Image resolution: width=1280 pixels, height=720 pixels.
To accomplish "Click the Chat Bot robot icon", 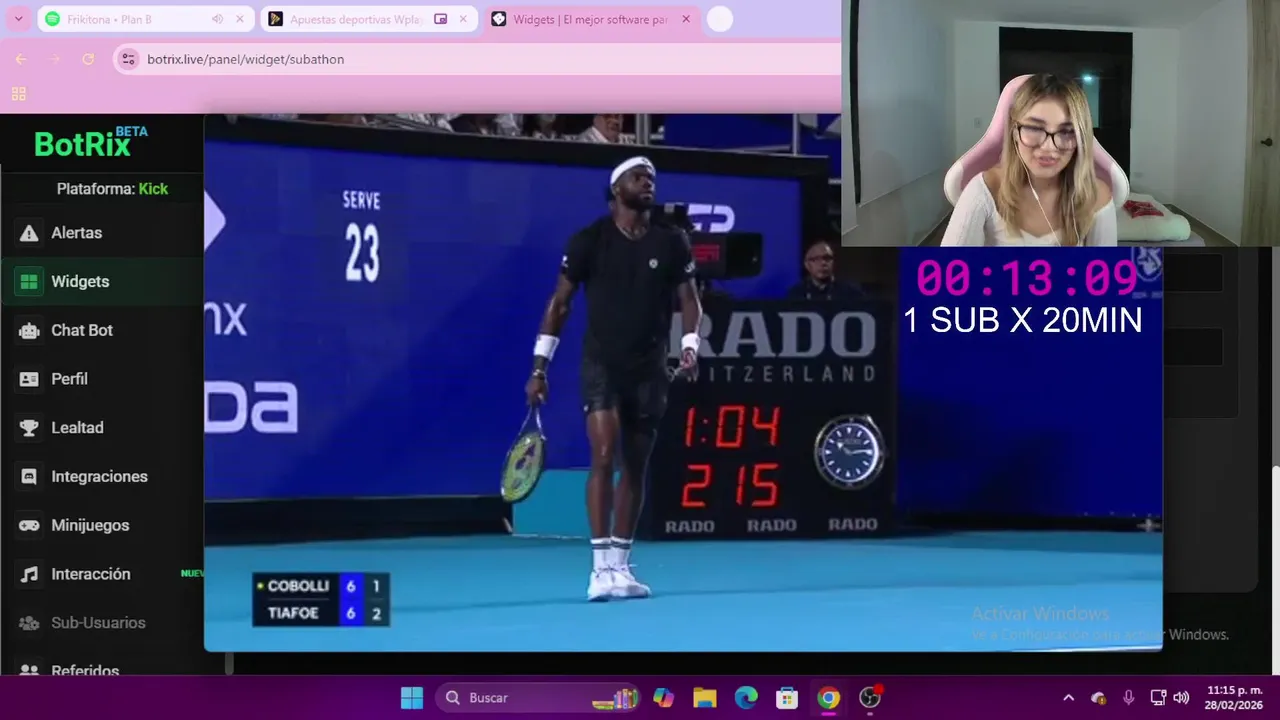I will [x=30, y=330].
